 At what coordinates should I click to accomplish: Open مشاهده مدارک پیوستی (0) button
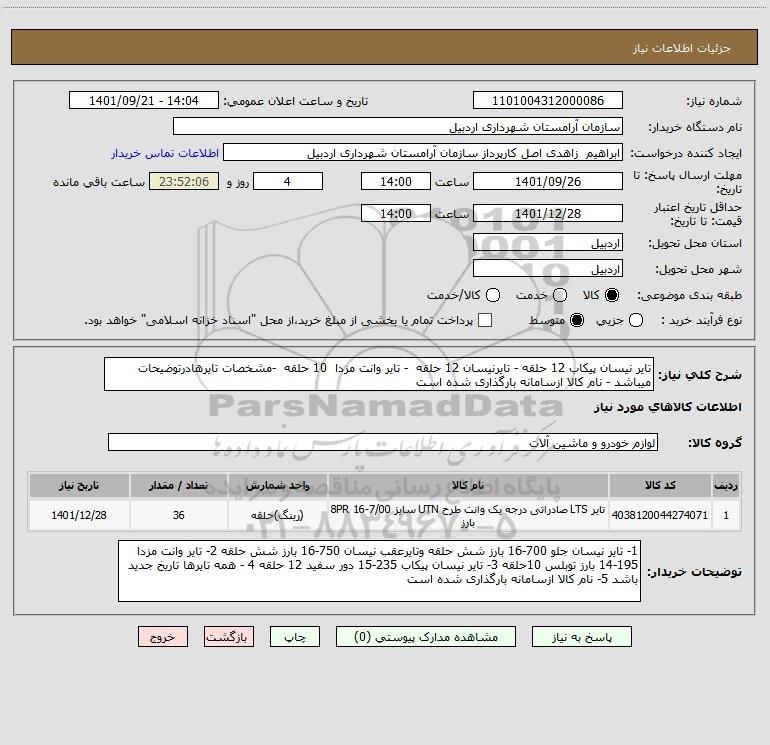[x=426, y=637]
